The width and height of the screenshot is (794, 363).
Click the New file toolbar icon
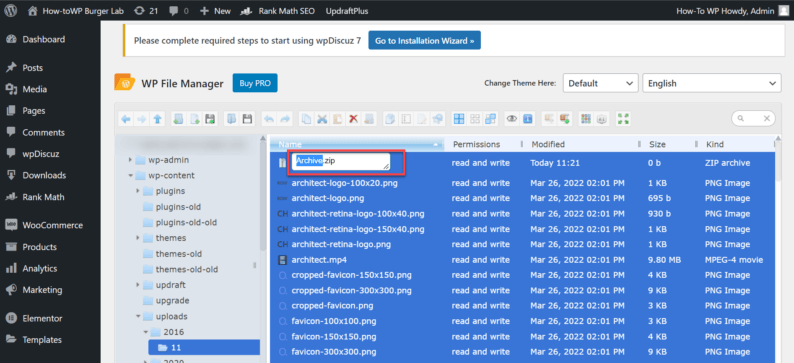point(195,119)
